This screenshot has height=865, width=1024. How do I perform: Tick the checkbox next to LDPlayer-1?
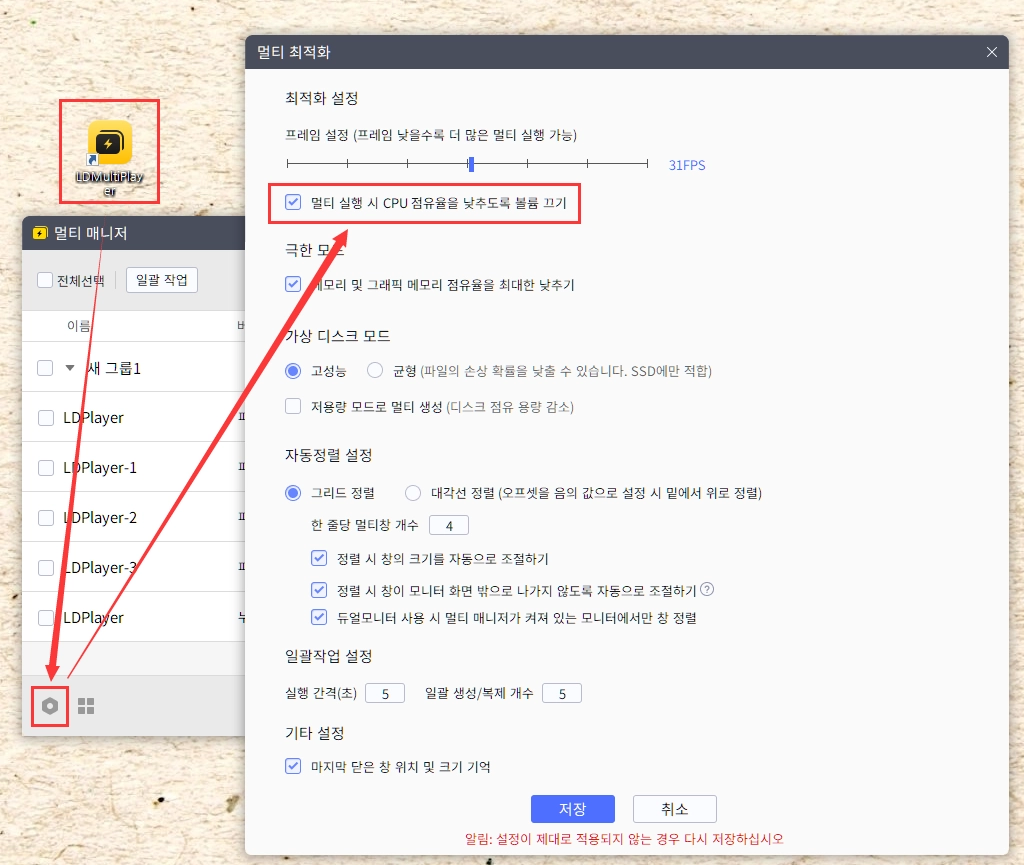tap(45, 468)
